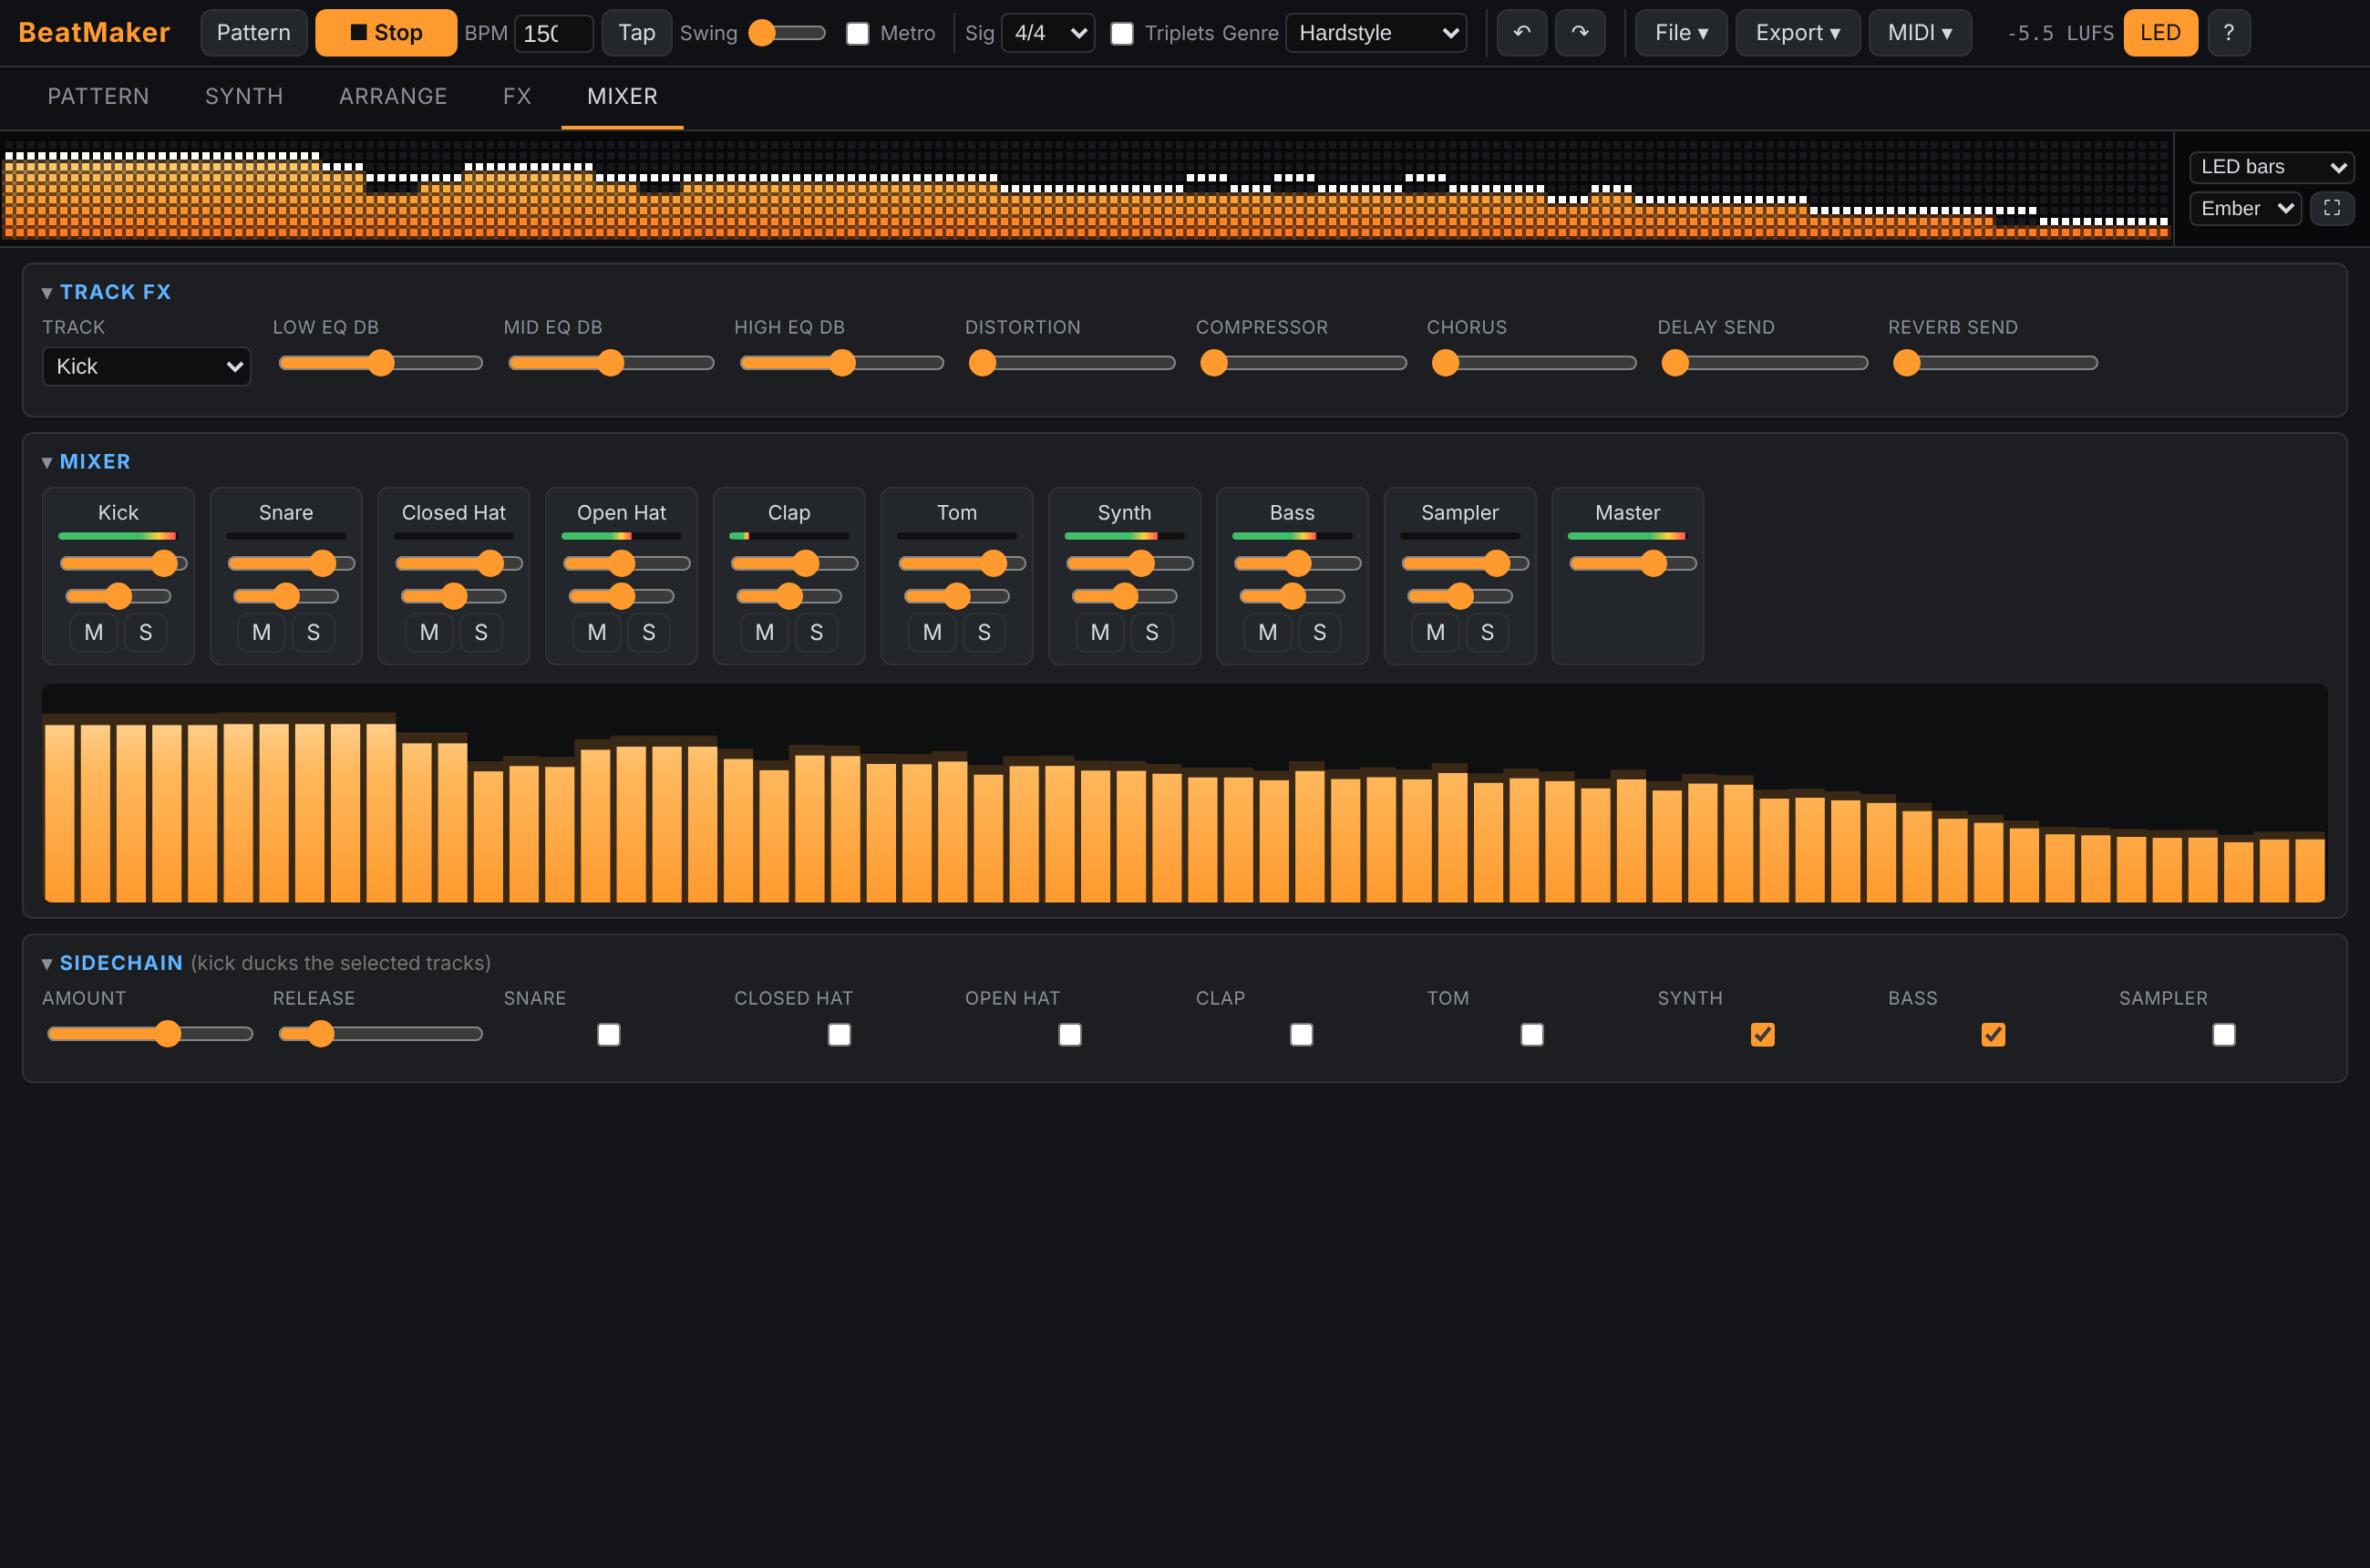This screenshot has height=1568, width=2370.
Task: Mute the Snare channel
Action: pyautogui.click(x=261, y=632)
